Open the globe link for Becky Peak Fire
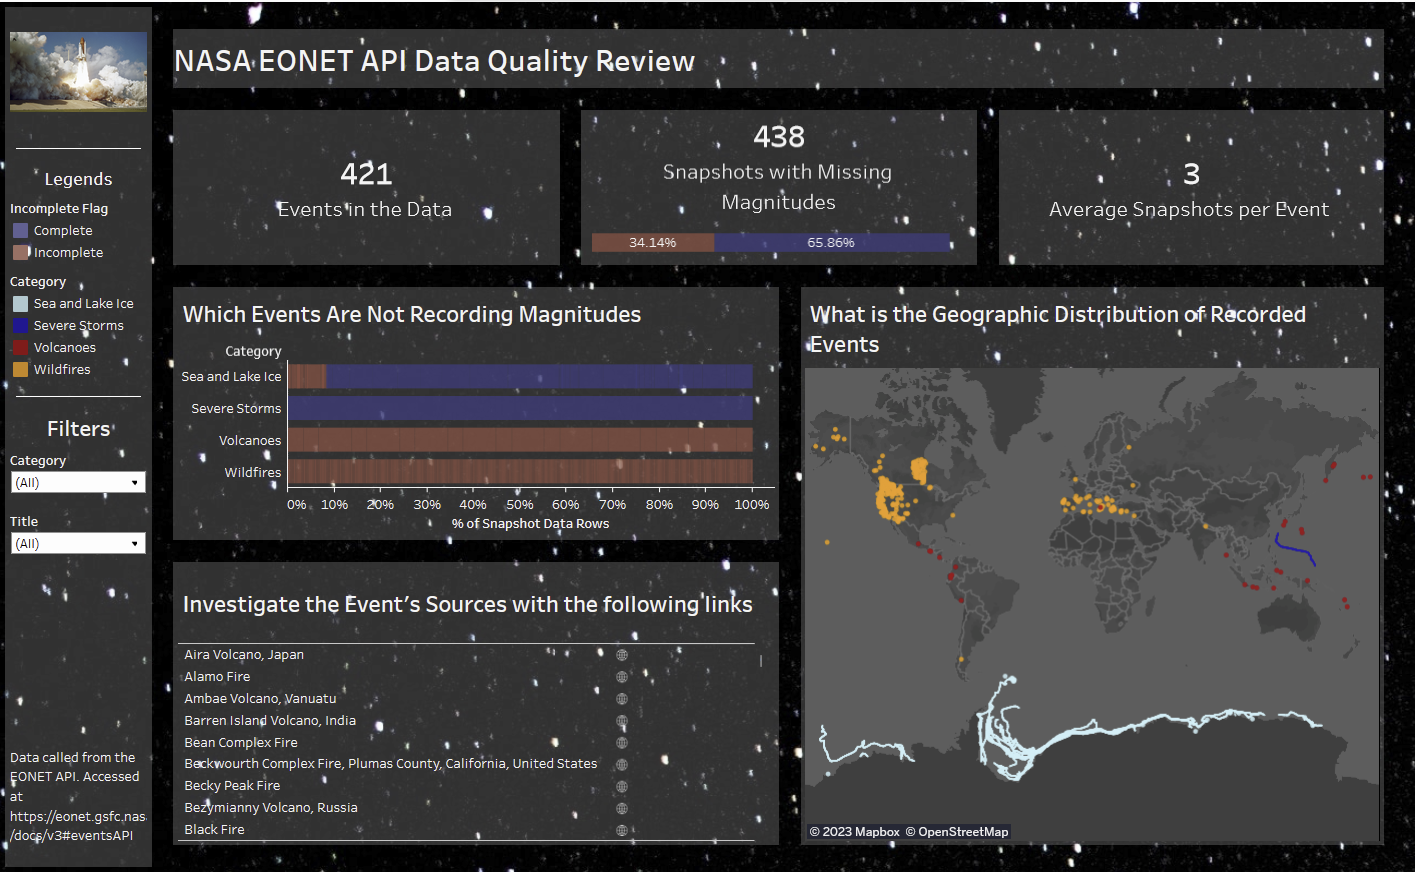The height and width of the screenshot is (872, 1416). pos(622,786)
